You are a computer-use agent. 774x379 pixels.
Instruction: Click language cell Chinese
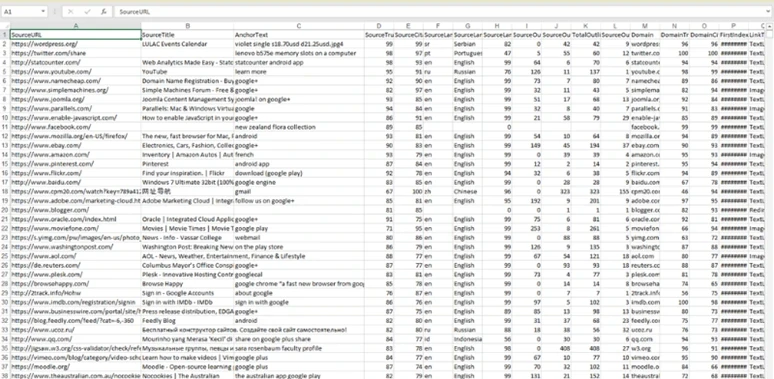point(467,191)
